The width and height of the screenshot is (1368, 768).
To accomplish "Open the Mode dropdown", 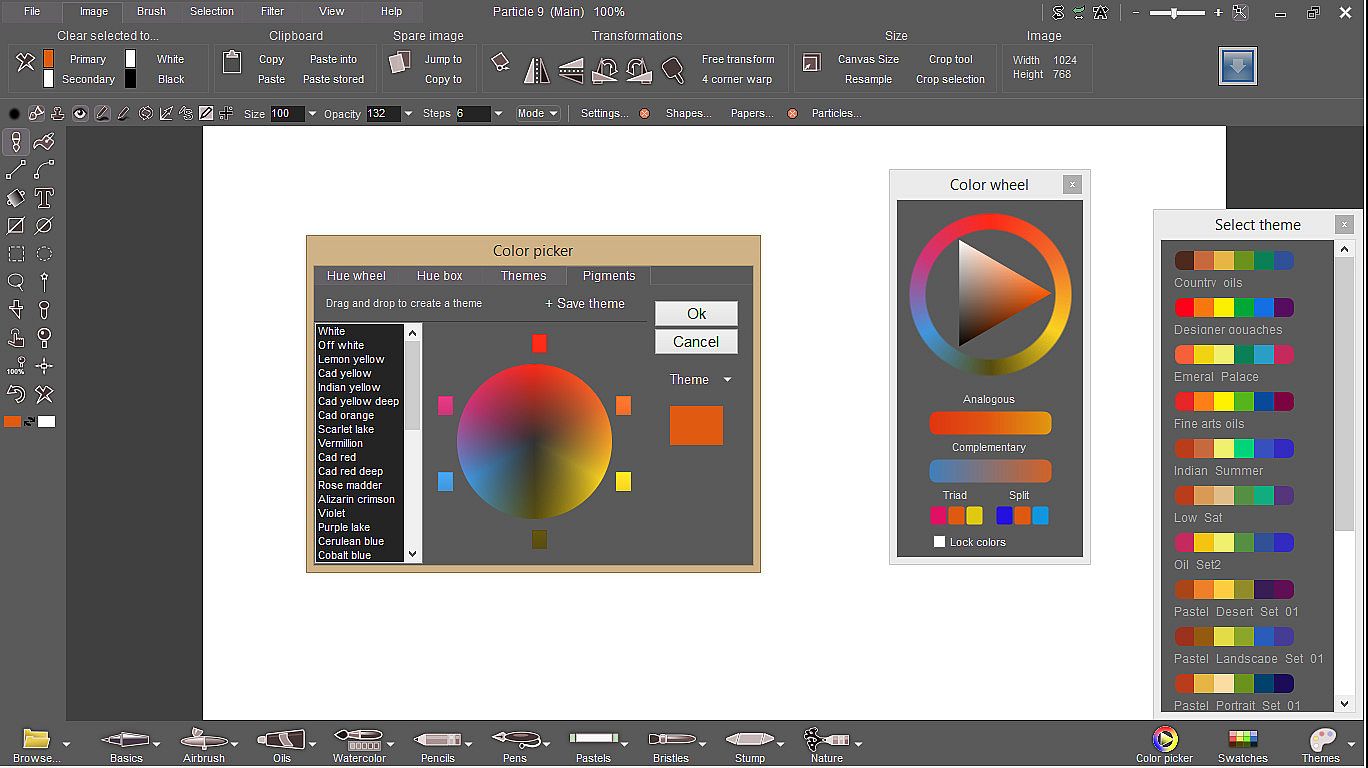I will tap(537, 114).
